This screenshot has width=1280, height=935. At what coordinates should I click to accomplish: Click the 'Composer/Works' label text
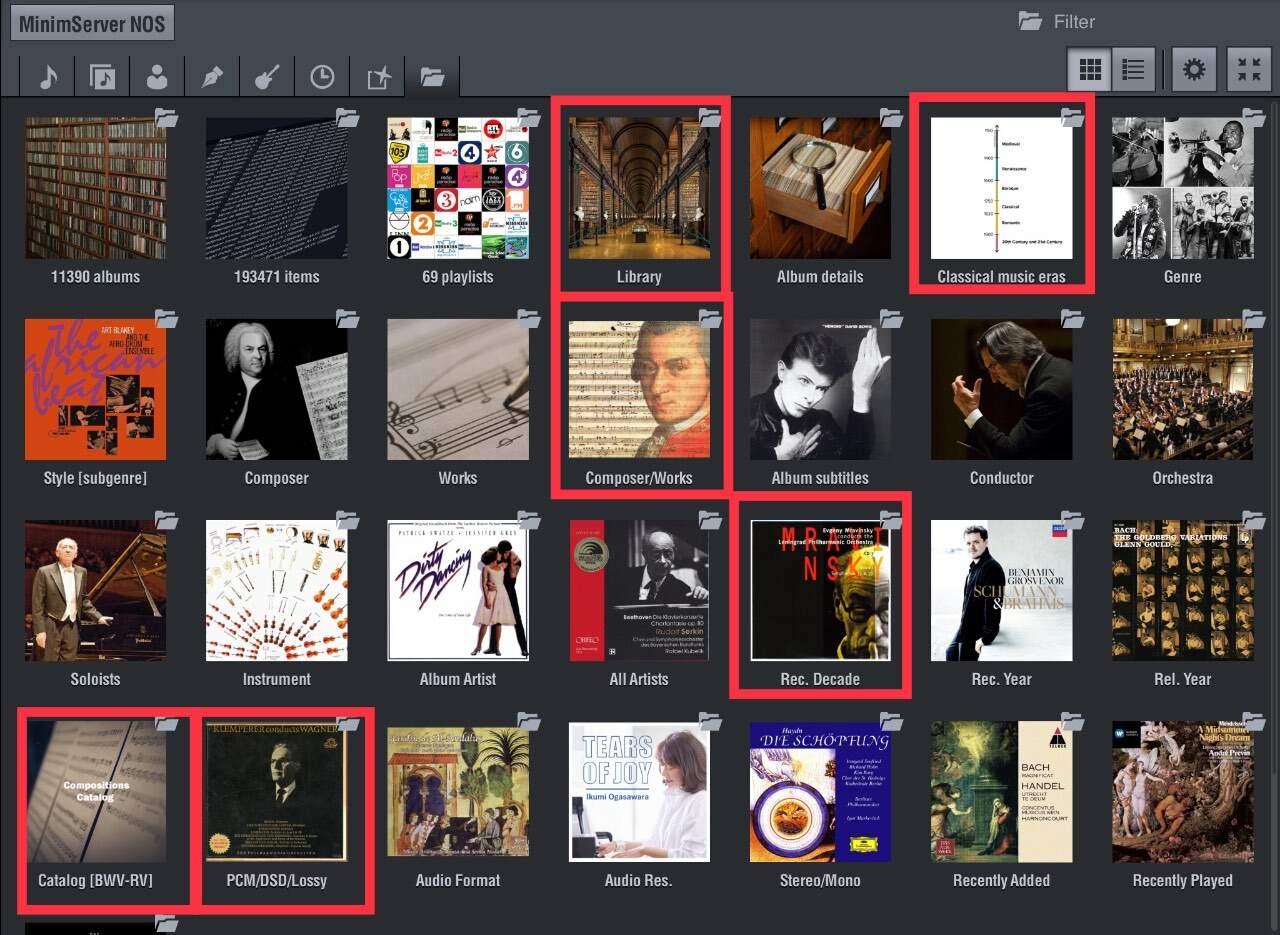coord(639,478)
